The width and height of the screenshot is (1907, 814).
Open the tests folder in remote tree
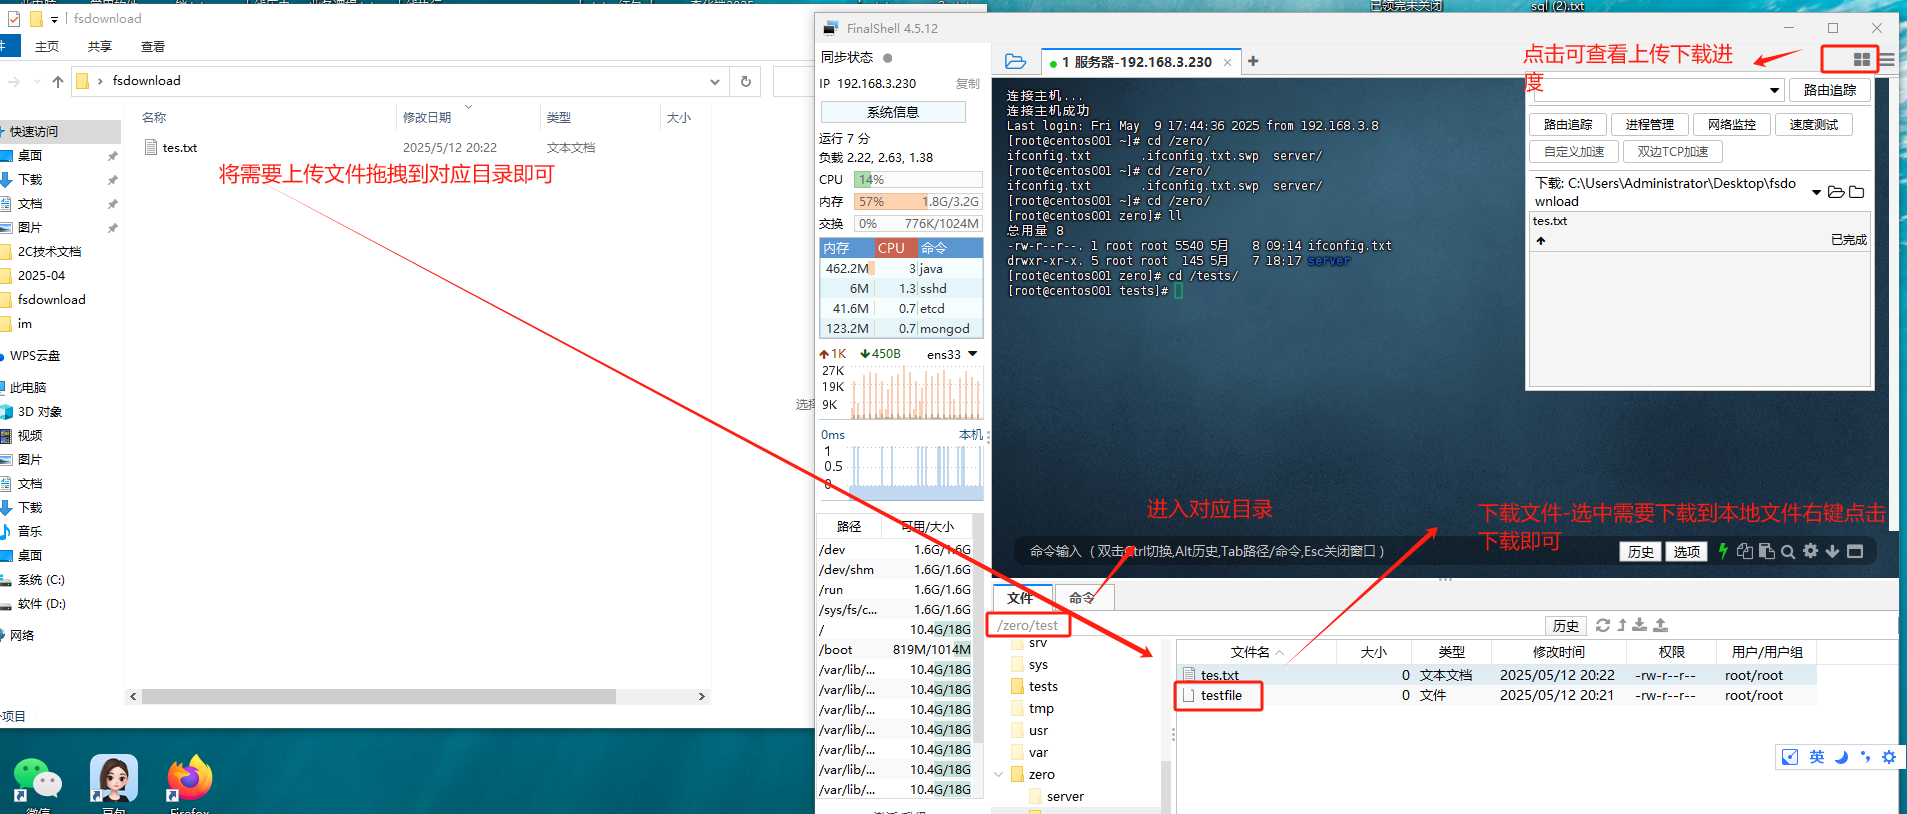point(1043,687)
